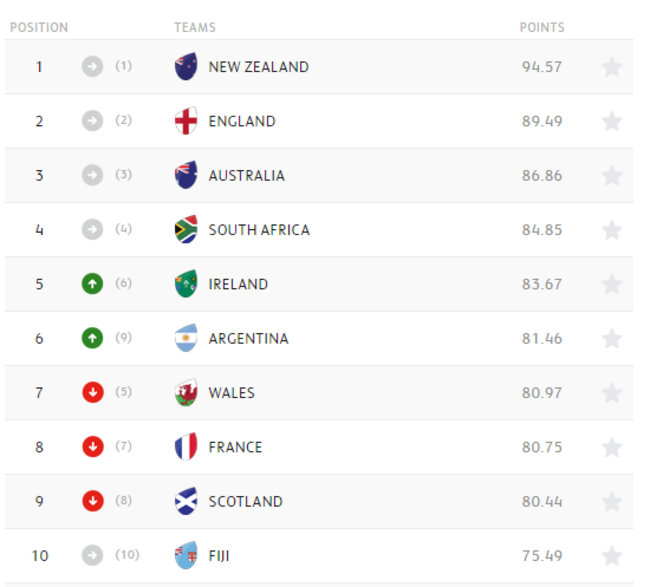The image size is (650, 587).
Task: Toggle the favorite star for Fiji
Action: click(612, 556)
